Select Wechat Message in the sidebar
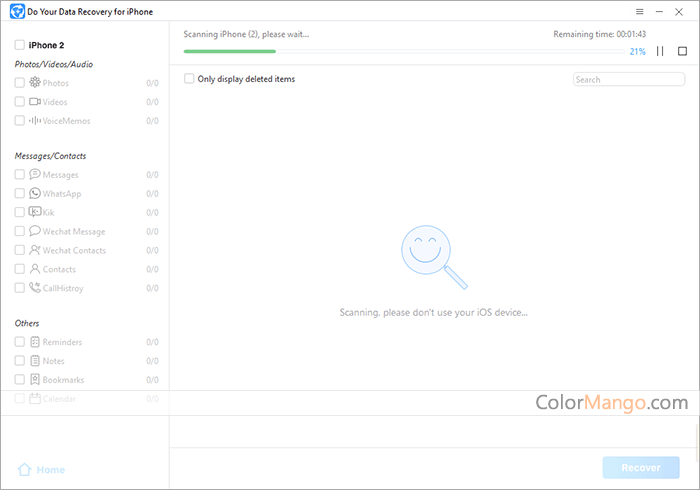The width and height of the screenshot is (700, 490). (73, 232)
